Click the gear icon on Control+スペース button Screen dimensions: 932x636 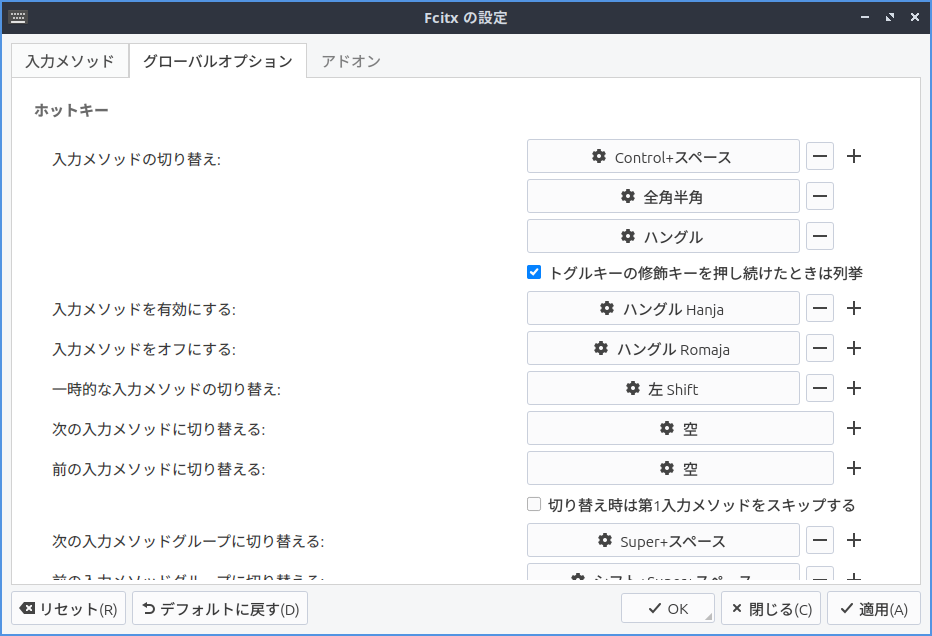(599, 156)
